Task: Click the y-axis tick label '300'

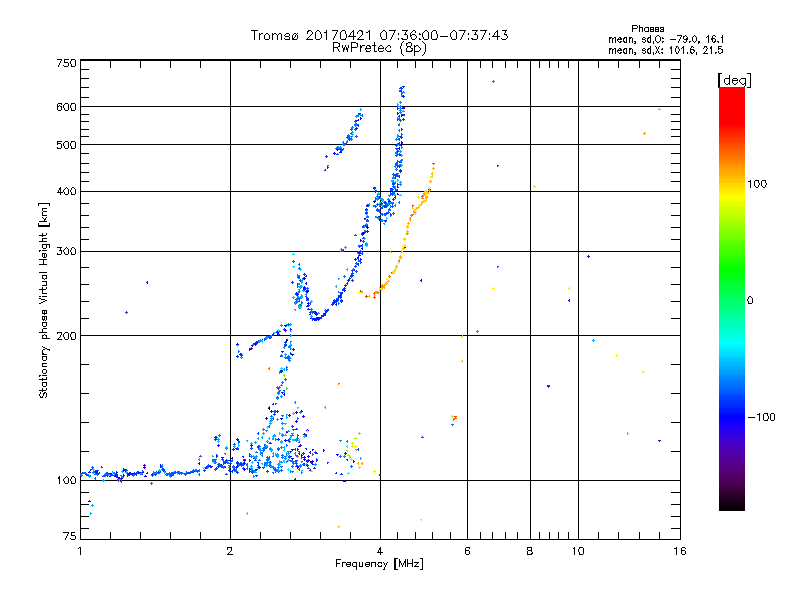Action: pos(66,252)
